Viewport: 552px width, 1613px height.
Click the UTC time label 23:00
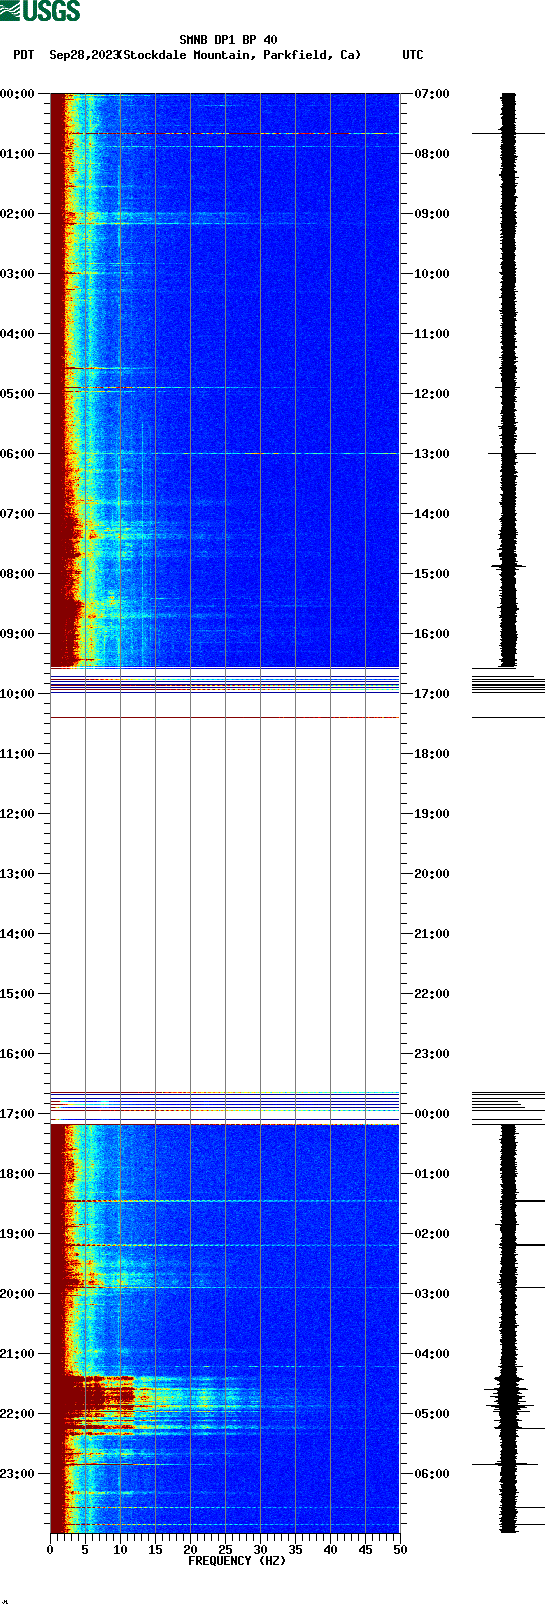tap(431, 1054)
